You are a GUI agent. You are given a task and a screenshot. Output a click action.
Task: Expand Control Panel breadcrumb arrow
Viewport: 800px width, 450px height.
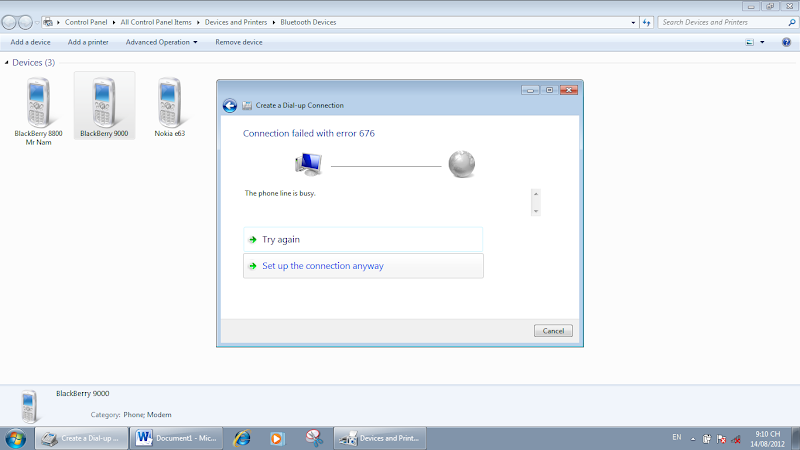coord(114,22)
